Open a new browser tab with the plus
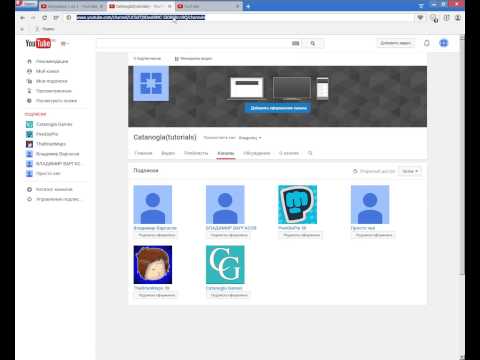Viewport: 480px width, 360px height. (x=248, y=6)
